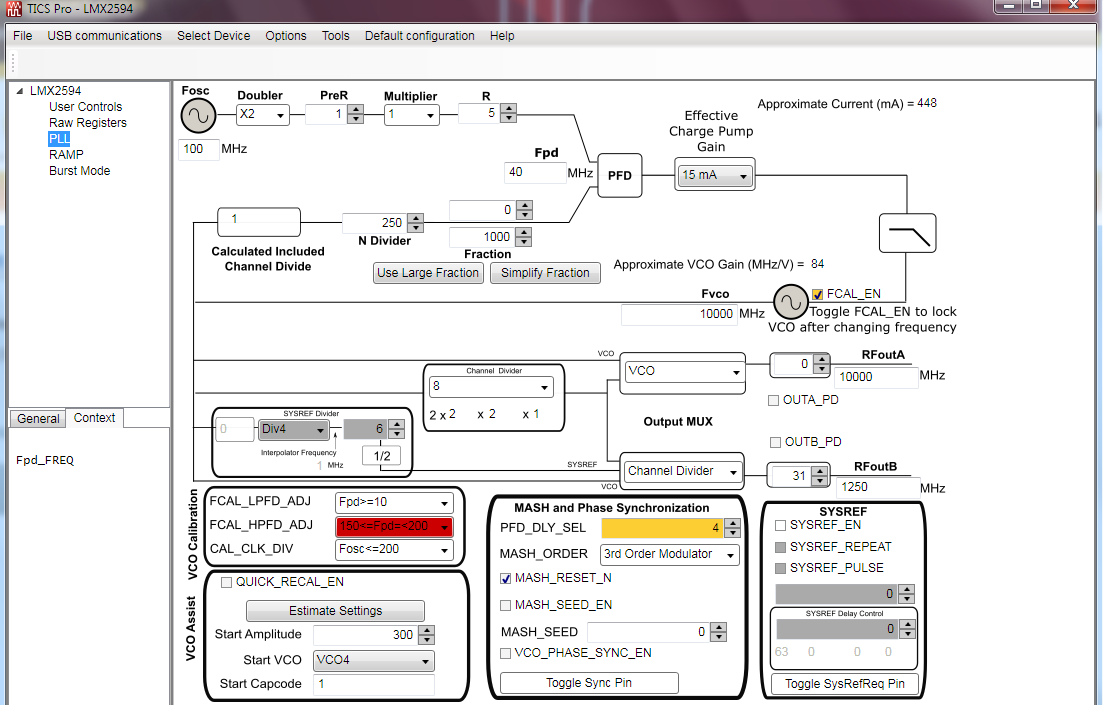The width and height of the screenshot is (1103, 705).
Task: Open SYSREF Divider Div4 dropdown
Action: (294, 429)
